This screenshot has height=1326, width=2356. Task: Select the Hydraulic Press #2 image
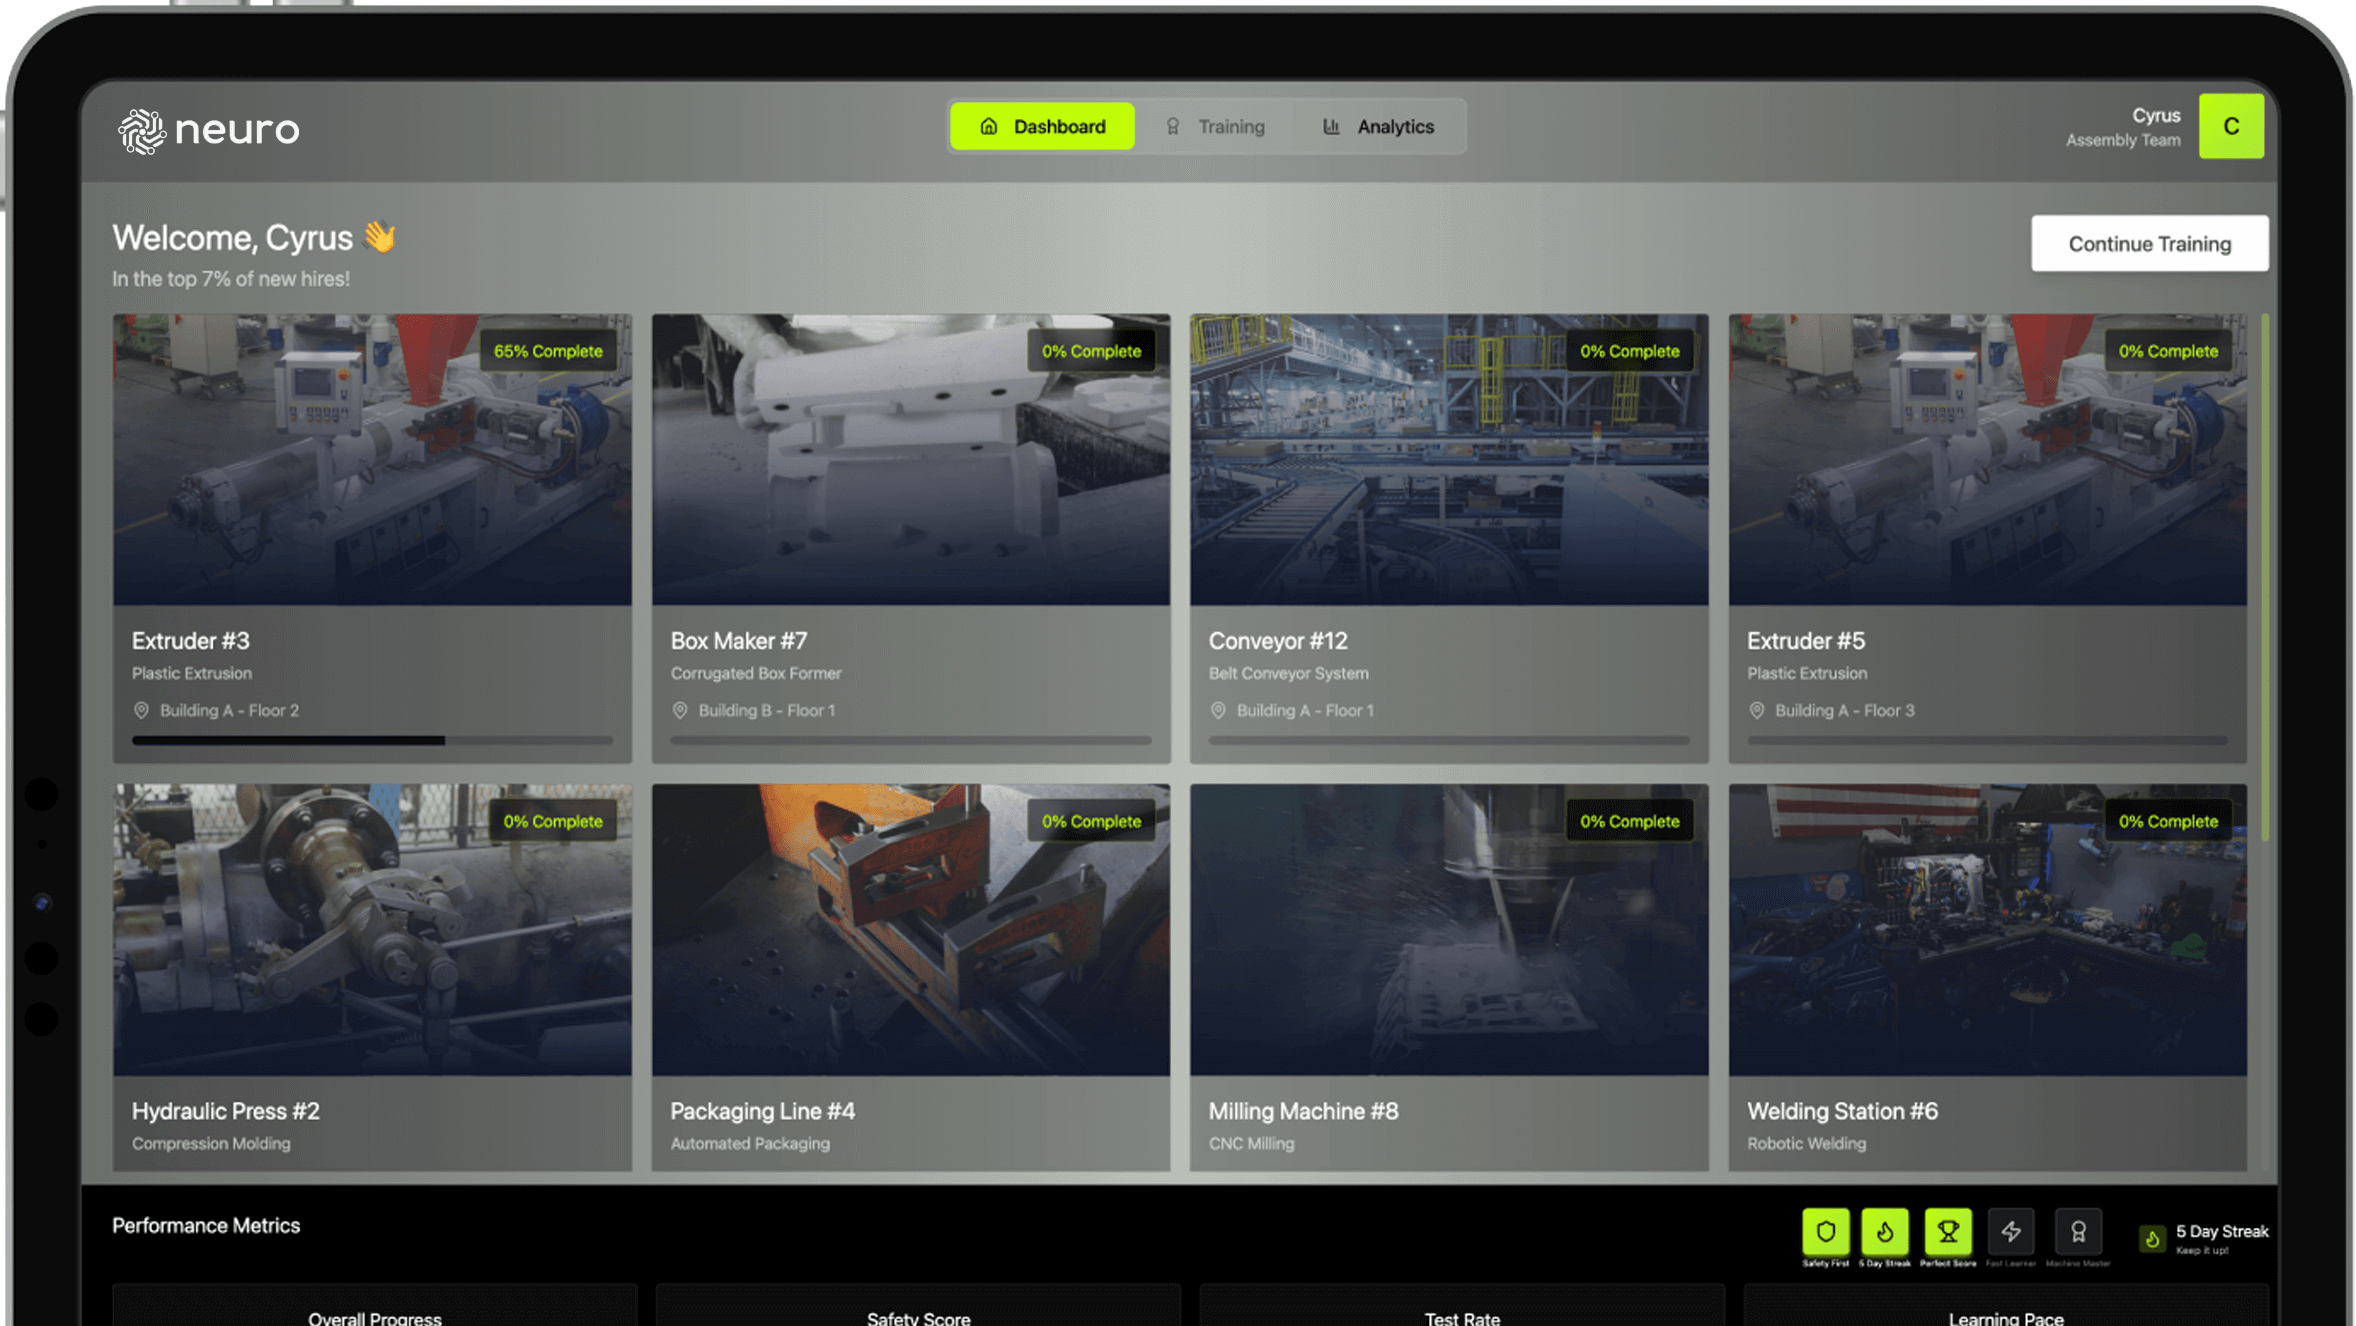tap(371, 930)
